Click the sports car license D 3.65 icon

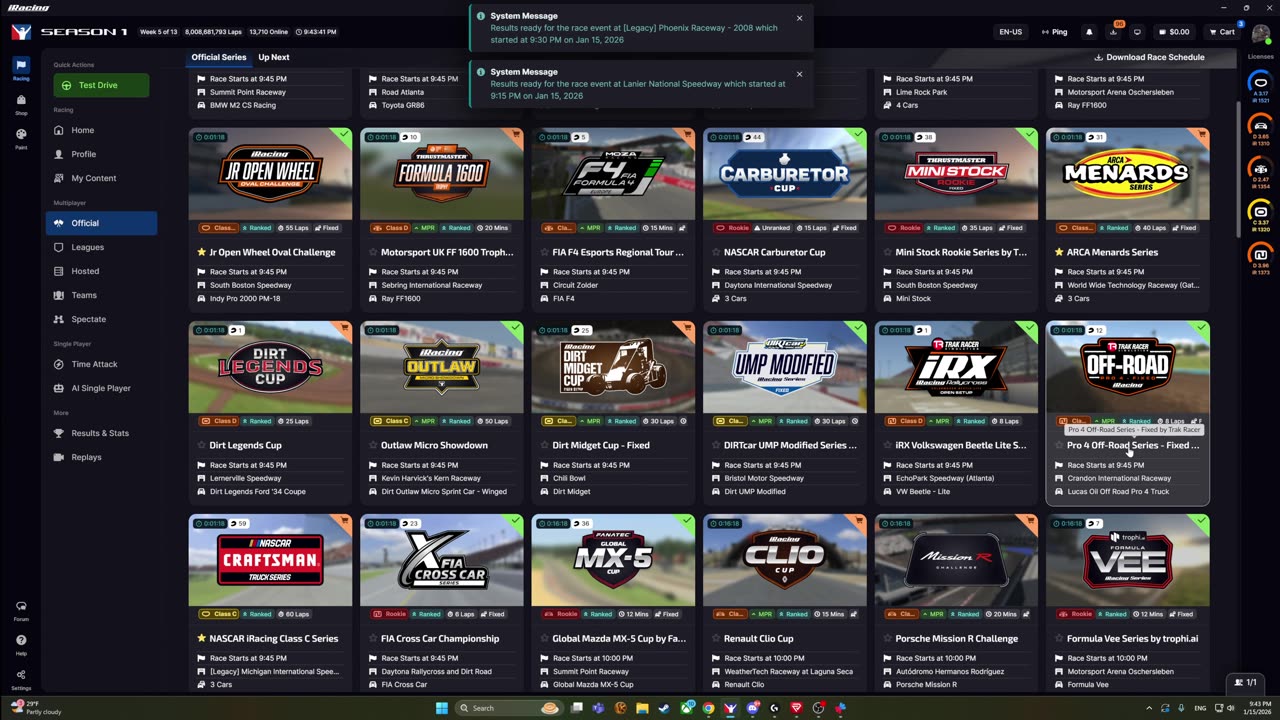1261,127
